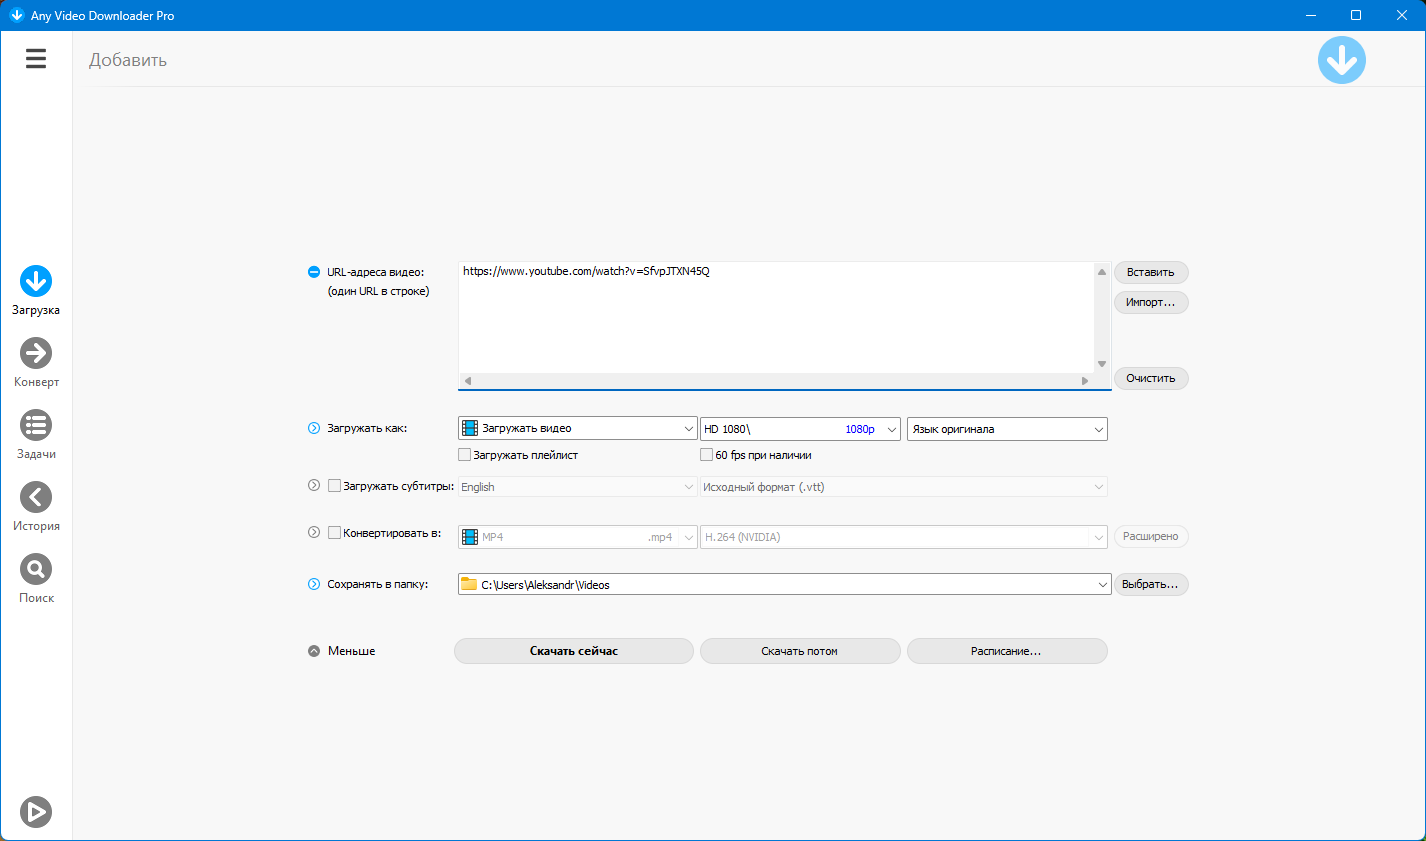Viewport: 1426px width, 841px height.
Task: Open the Загружать видео dropdown
Action: coord(577,428)
